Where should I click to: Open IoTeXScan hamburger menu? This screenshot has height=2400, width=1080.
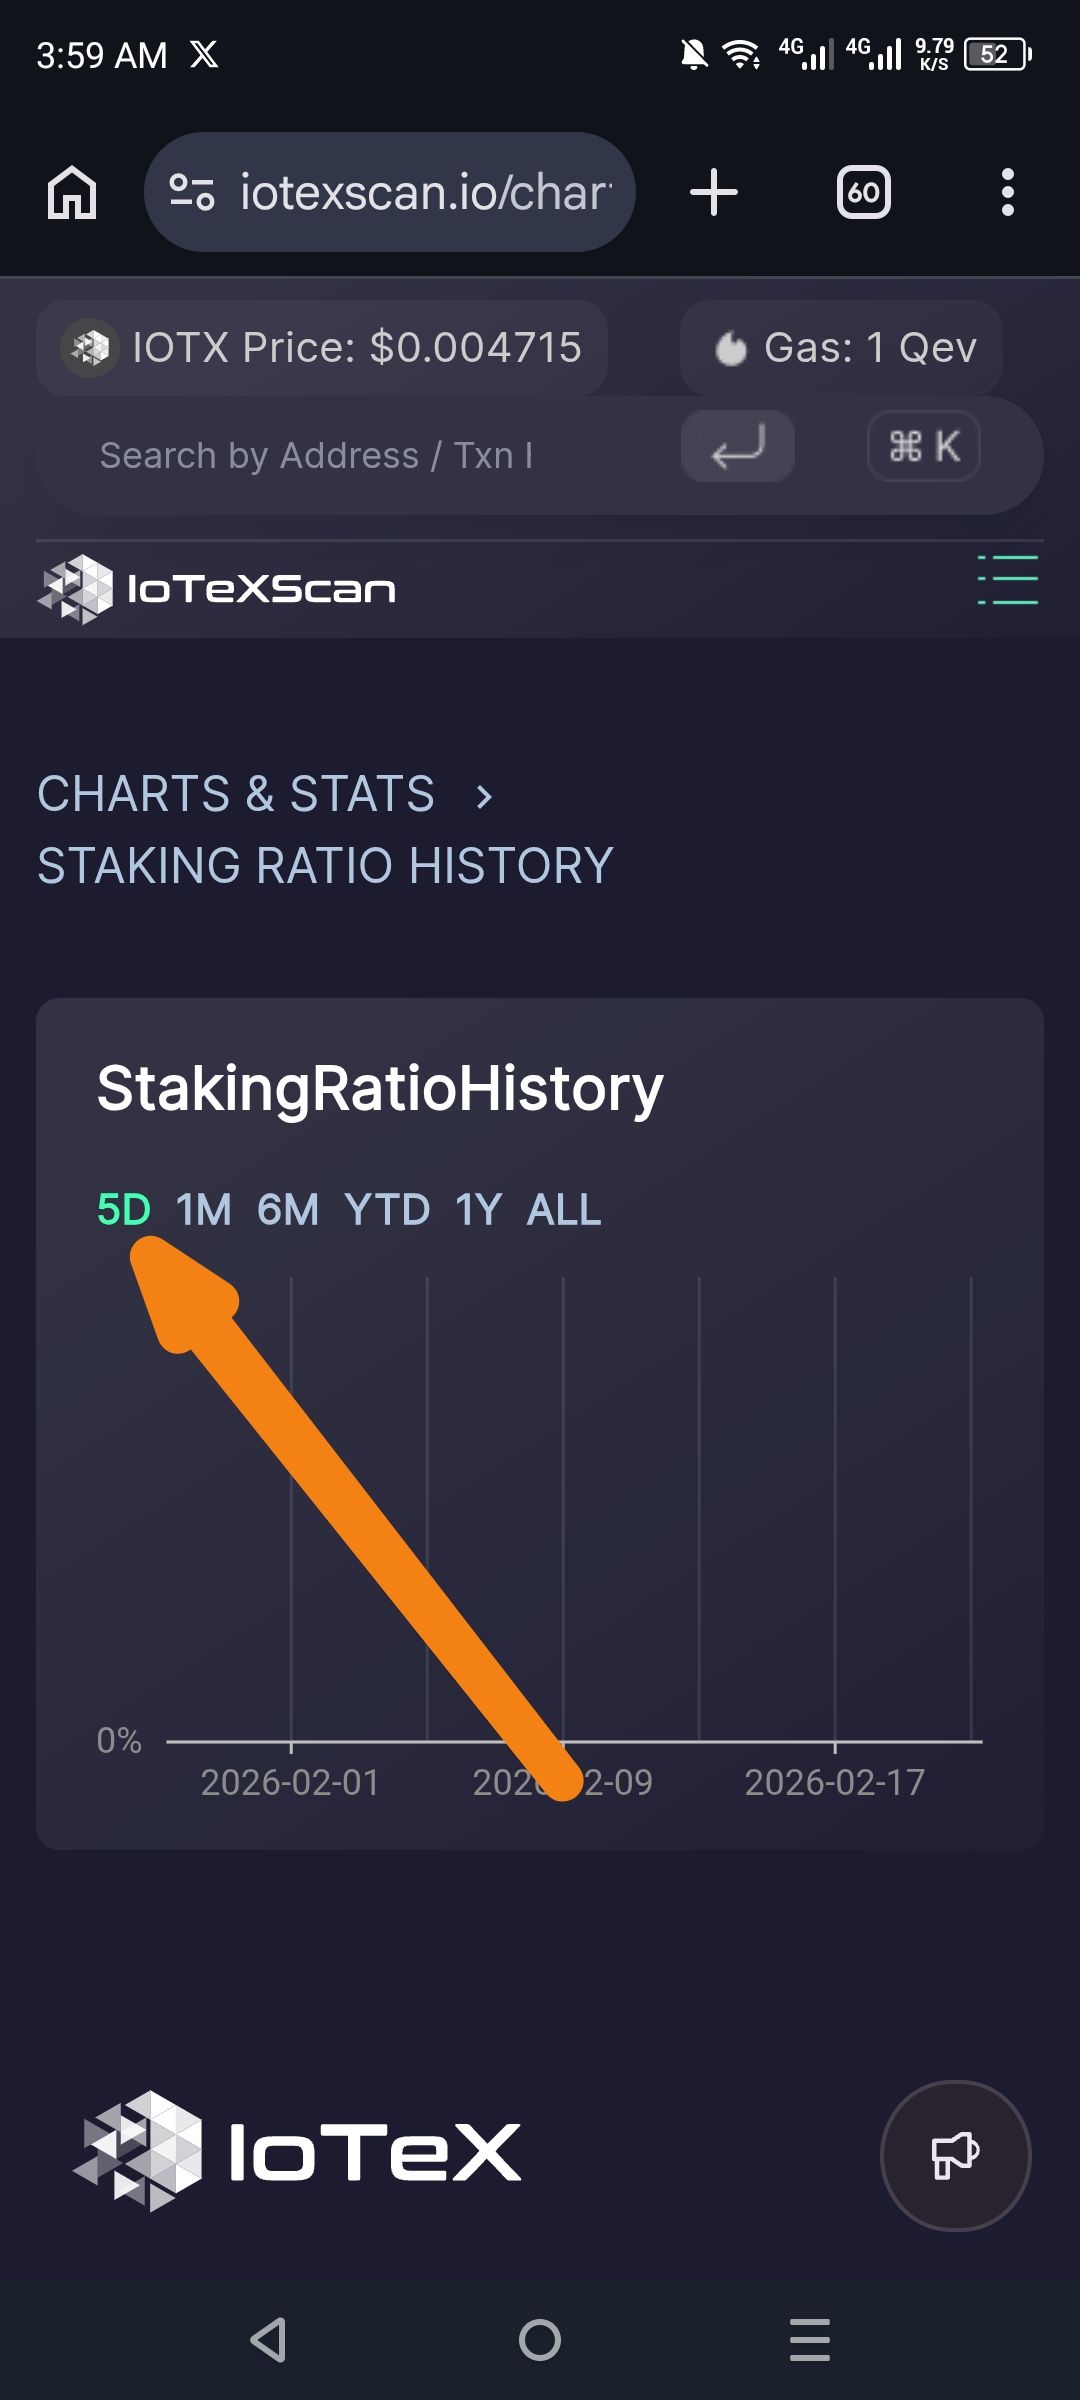coord(1008,580)
